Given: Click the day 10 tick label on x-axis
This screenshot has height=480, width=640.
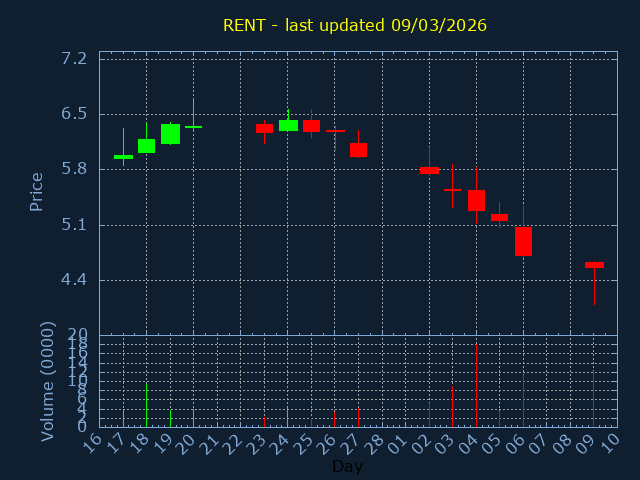Looking at the screenshot, I should pyautogui.click(x=609, y=443).
